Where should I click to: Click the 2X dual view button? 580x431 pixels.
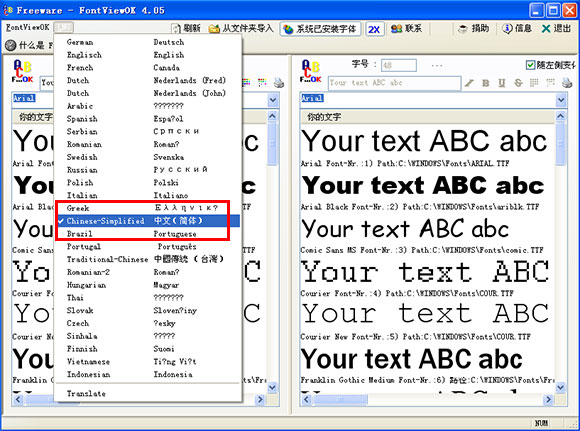374,29
